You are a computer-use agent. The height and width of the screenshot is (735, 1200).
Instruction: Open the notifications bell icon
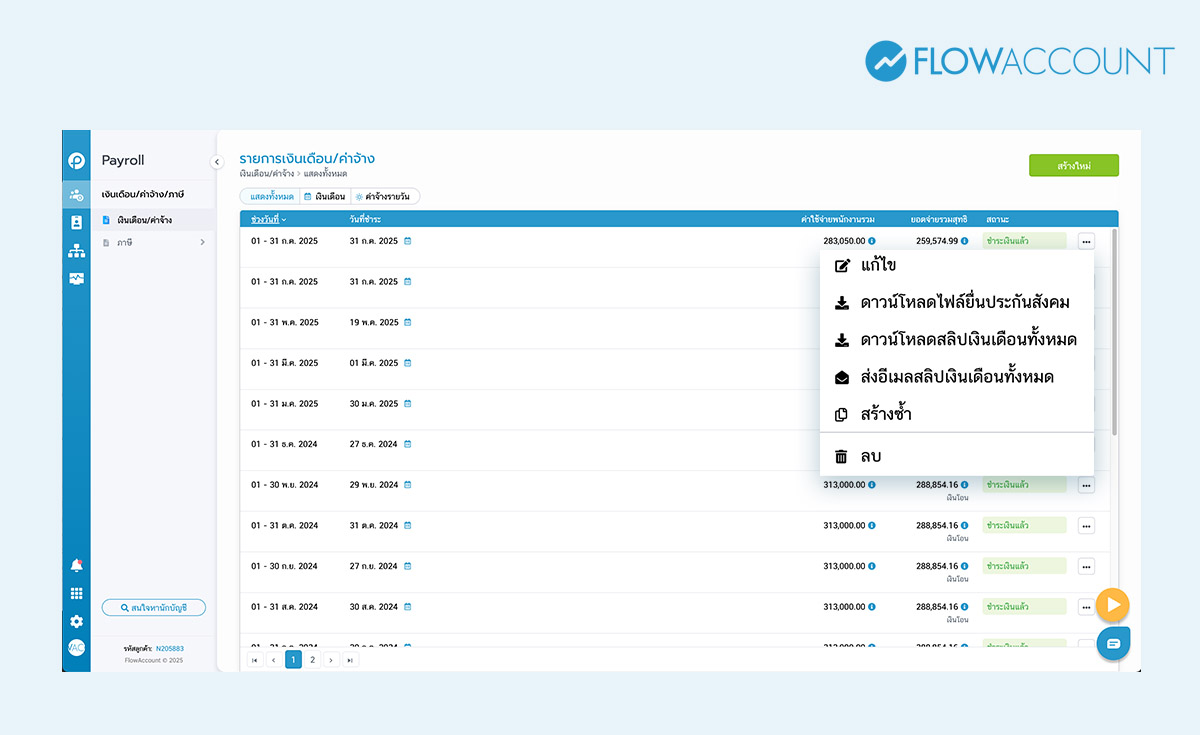point(76,566)
